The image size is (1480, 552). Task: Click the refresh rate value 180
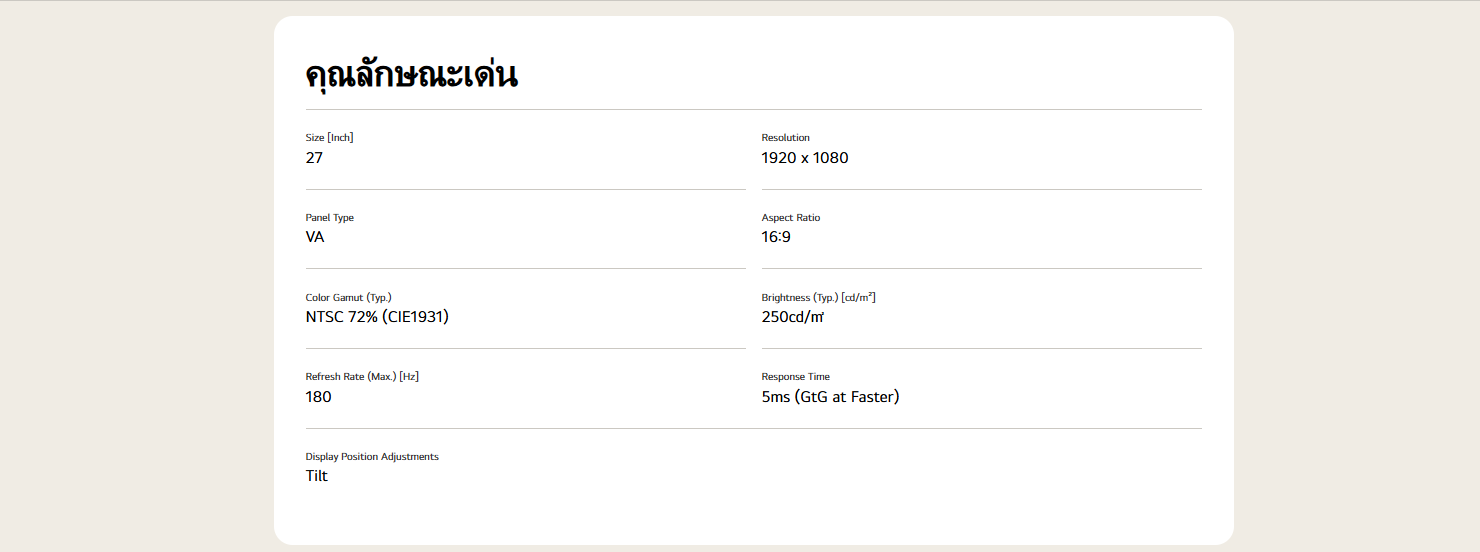point(318,397)
